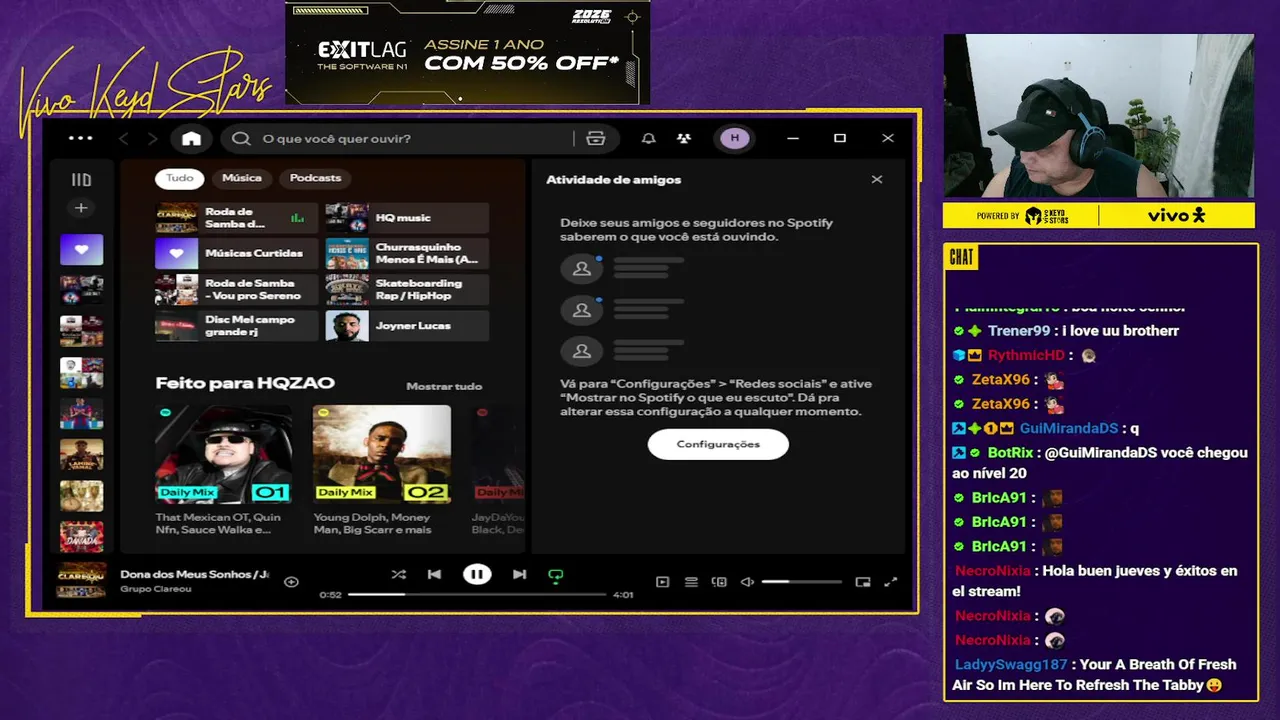Image resolution: width=1280 pixels, height=720 pixels.
Task: Skip to next track
Action: [519, 575]
